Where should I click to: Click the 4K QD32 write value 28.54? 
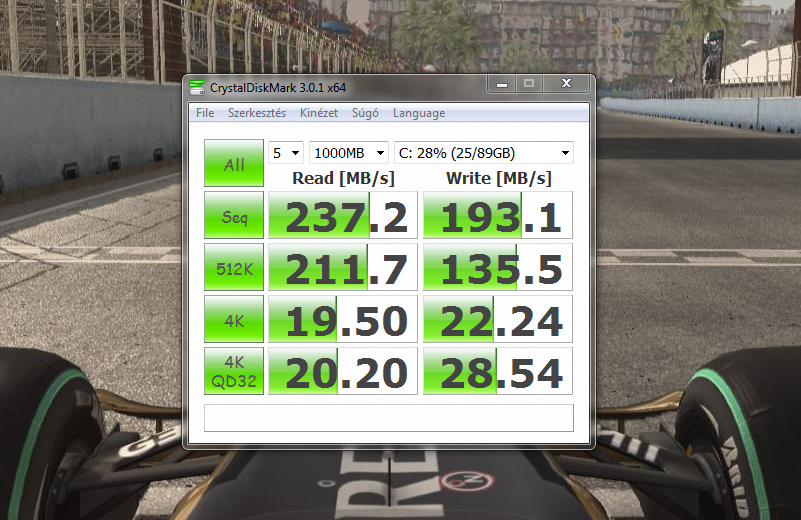tap(498, 371)
